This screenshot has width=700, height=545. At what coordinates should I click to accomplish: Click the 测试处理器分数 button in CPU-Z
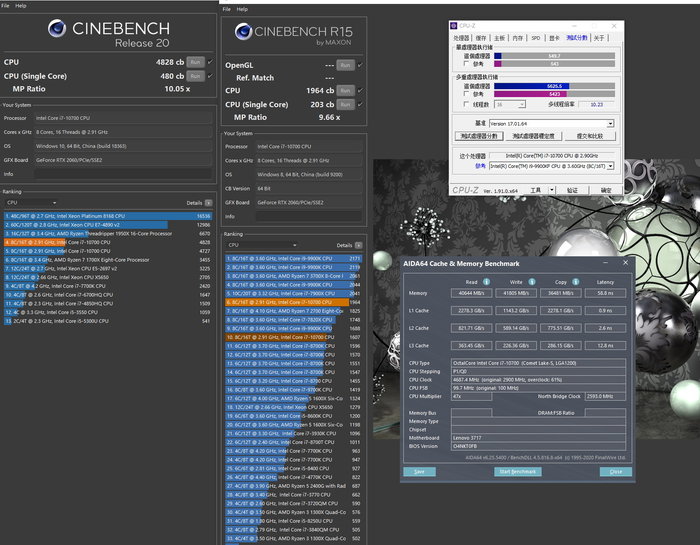click(x=479, y=136)
